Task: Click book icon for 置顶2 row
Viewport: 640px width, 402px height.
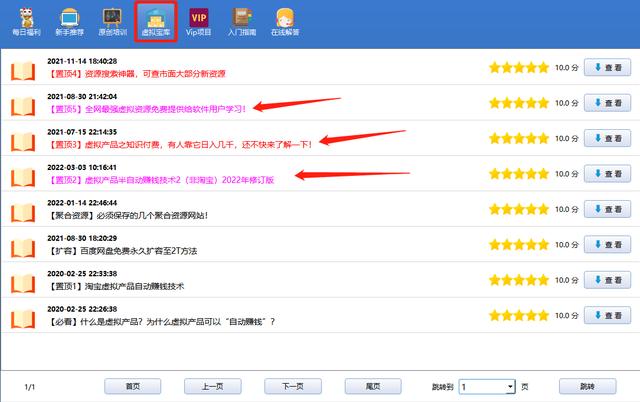Action: click(x=23, y=178)
